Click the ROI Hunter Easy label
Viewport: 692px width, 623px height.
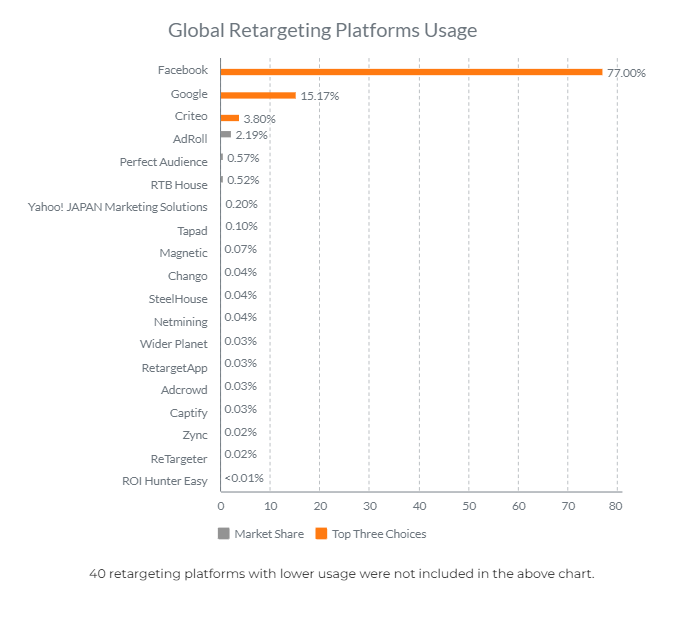coord(165,481)
